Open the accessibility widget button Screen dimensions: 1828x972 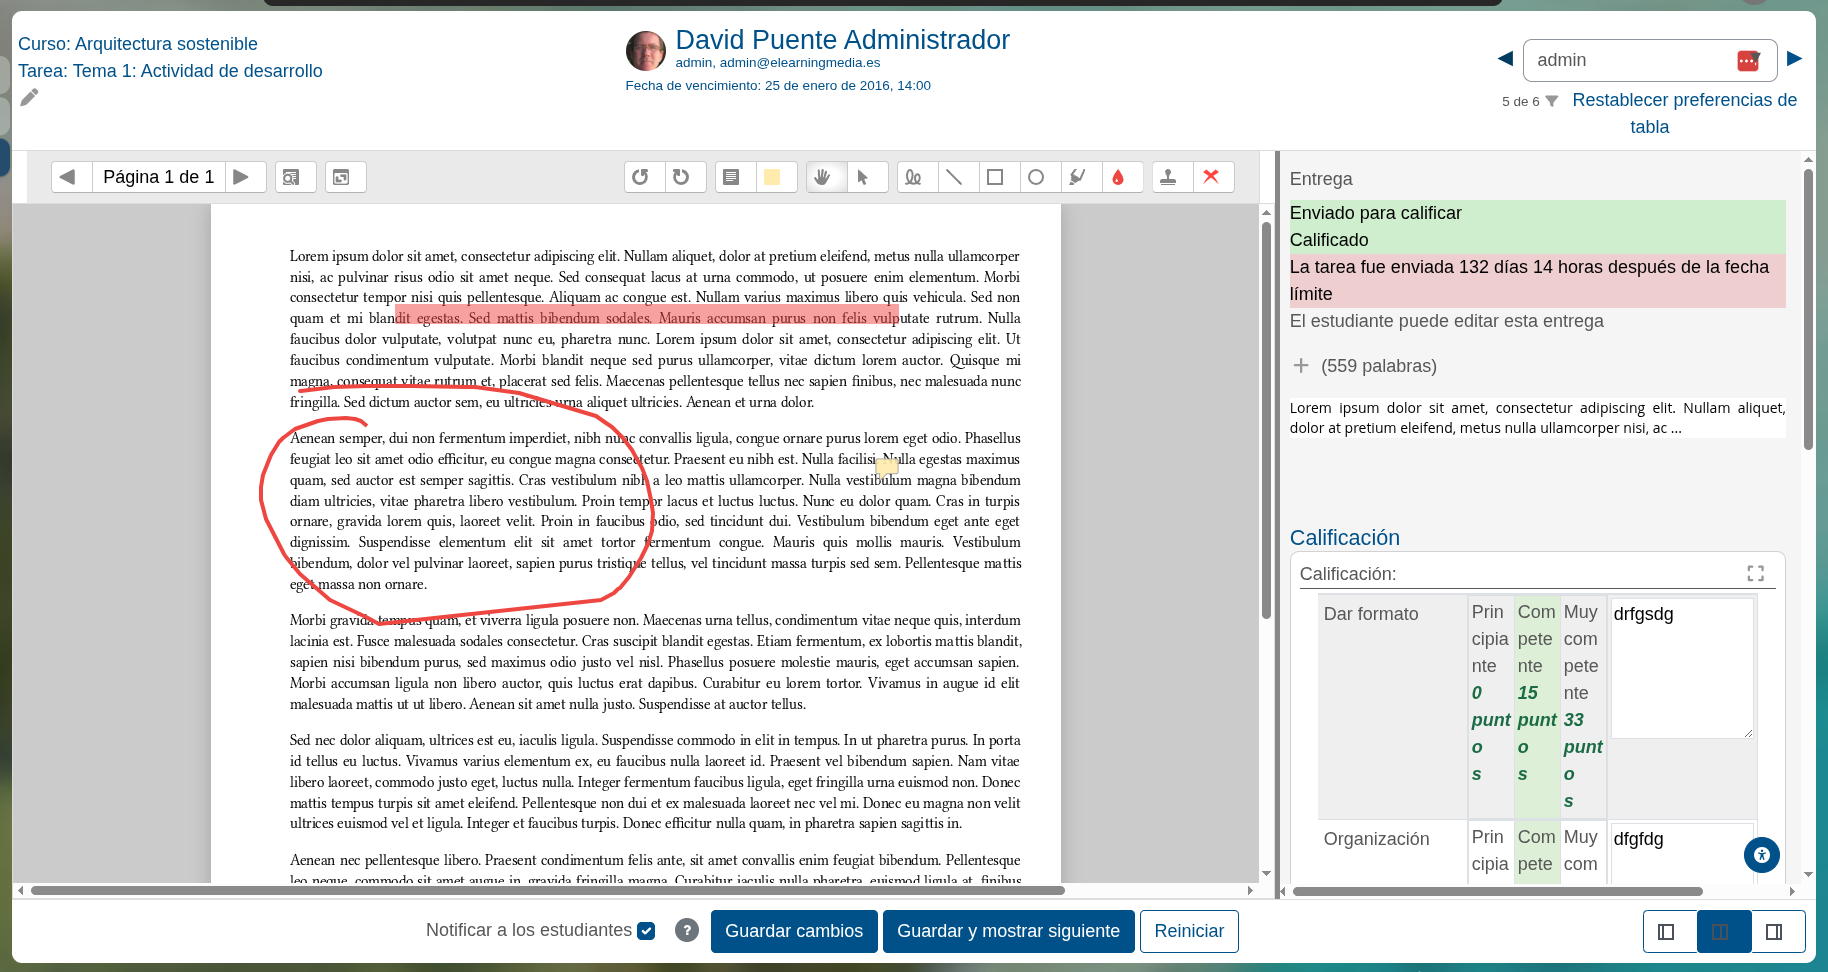click(1762, 855)
